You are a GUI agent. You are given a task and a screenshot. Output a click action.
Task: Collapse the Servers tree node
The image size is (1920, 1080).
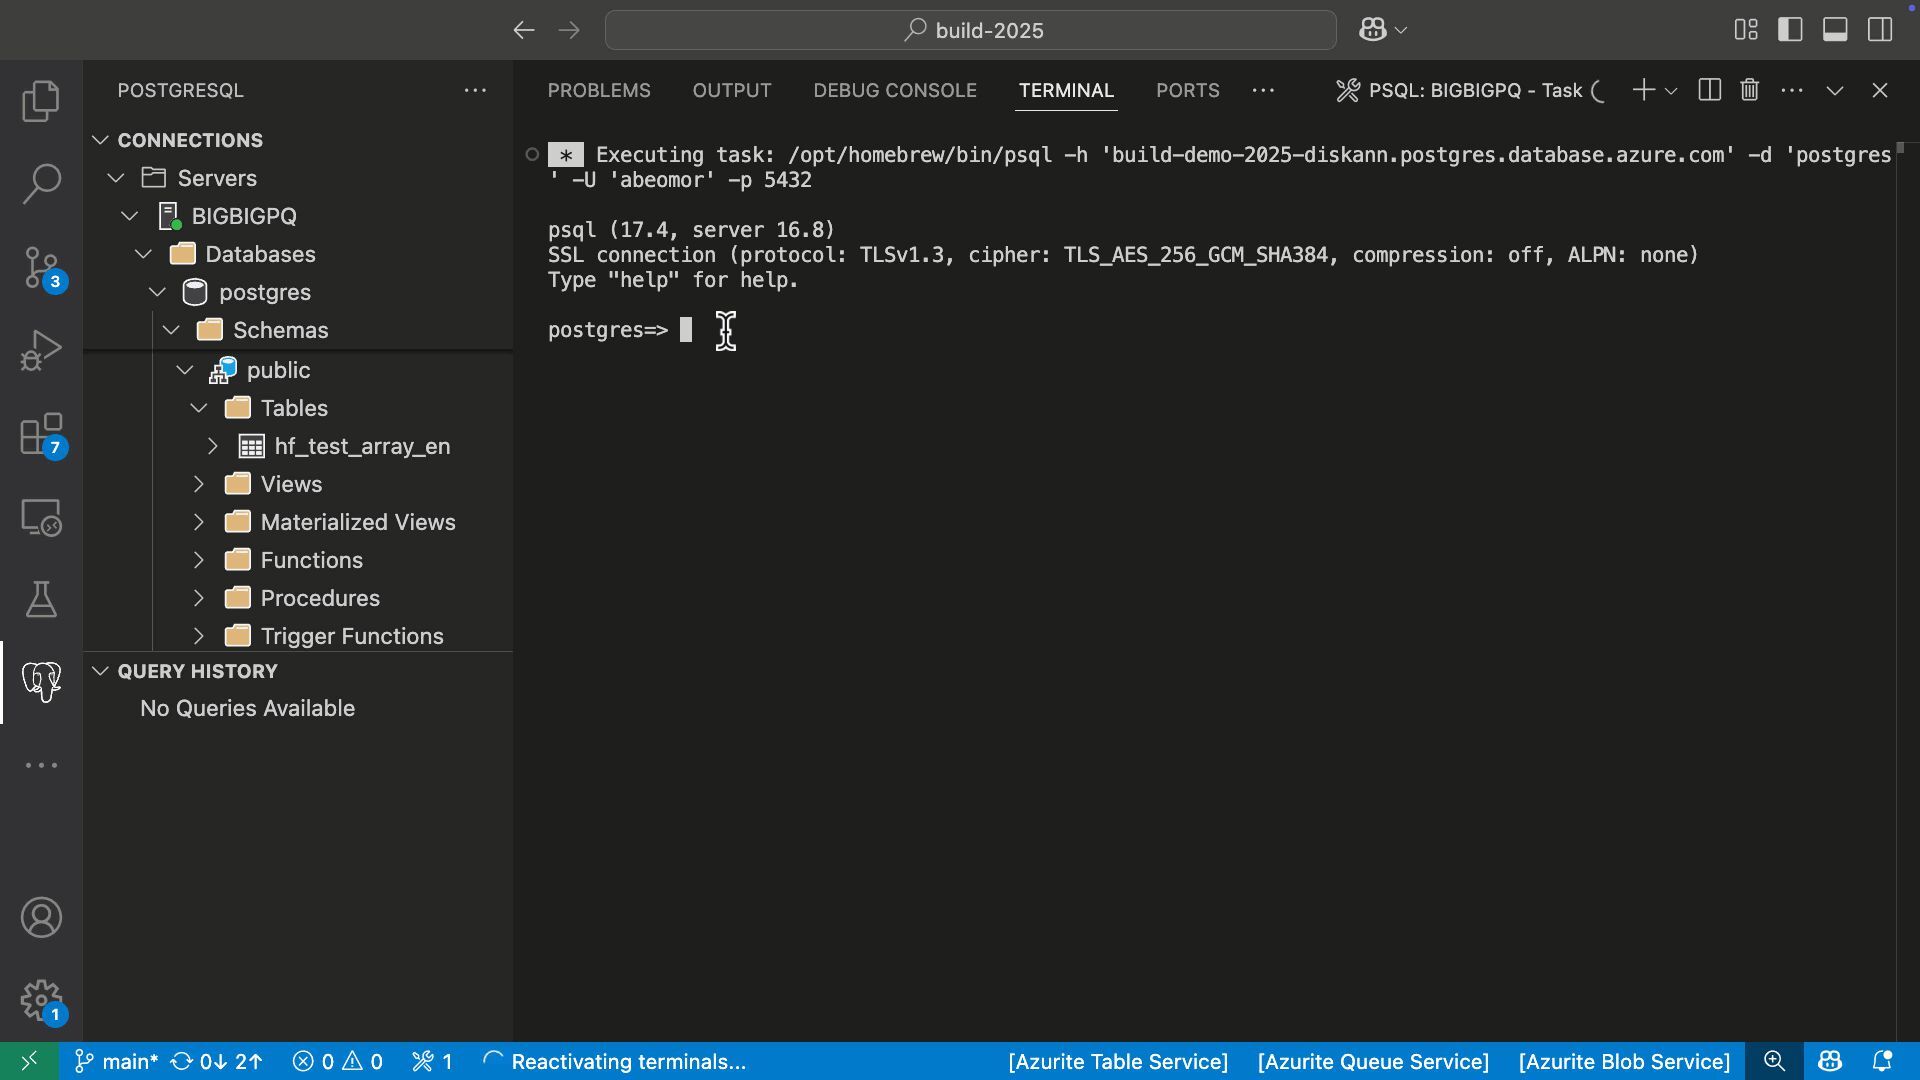(116, 178)
